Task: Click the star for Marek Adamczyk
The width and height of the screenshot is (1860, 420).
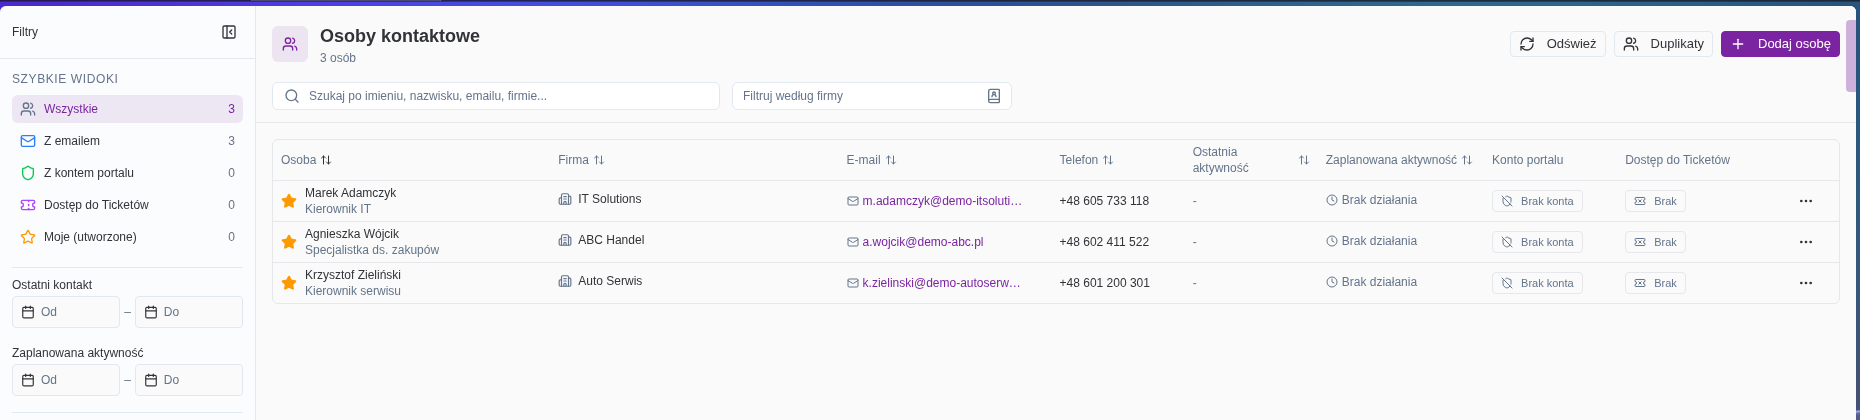Action: coord(289,201)
